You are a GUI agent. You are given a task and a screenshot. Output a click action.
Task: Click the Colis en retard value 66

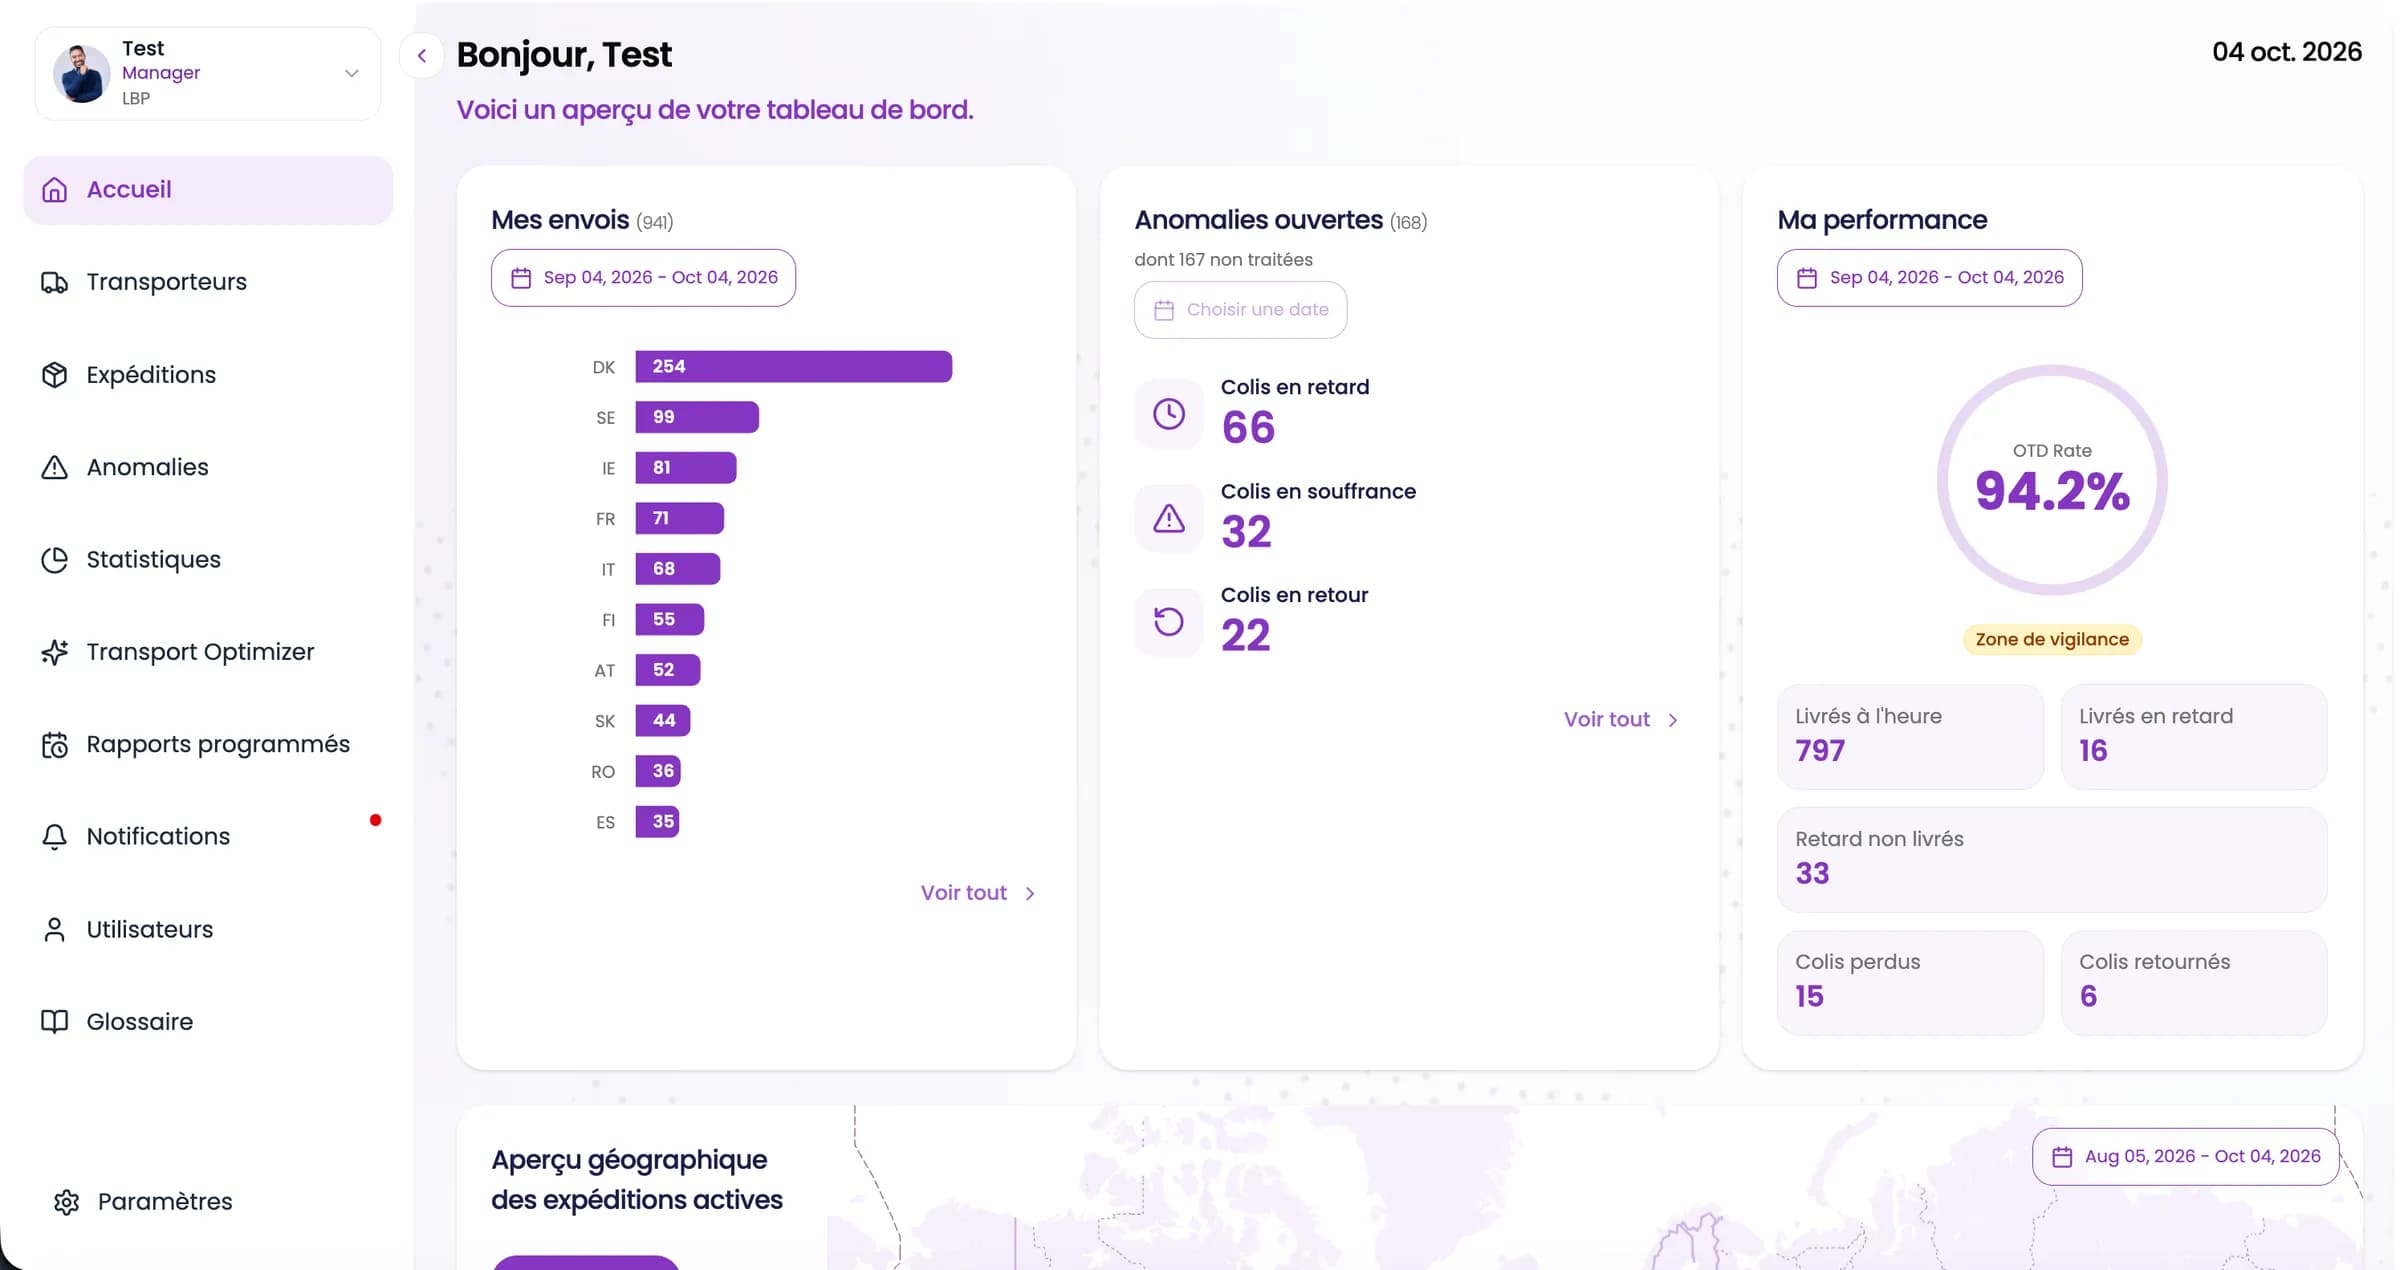tap(1248, 428)
